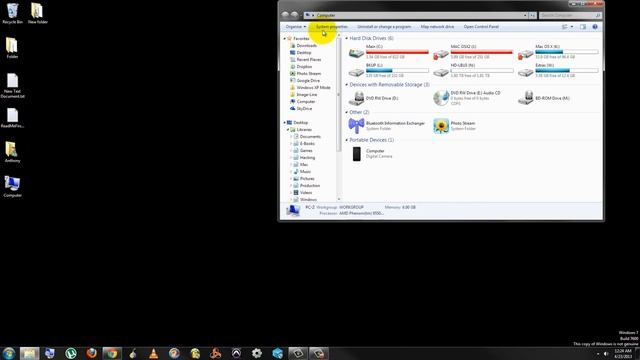Open SkyDrive in Favorites
640x360 pixels.
(304, 109)
